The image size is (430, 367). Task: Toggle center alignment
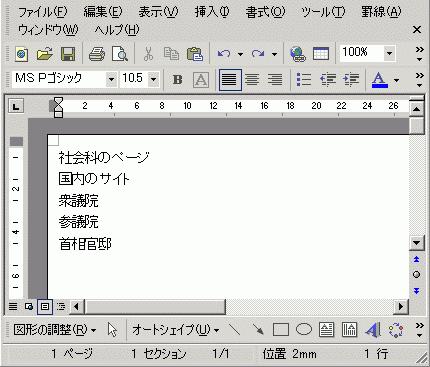(x=252, y=80)
